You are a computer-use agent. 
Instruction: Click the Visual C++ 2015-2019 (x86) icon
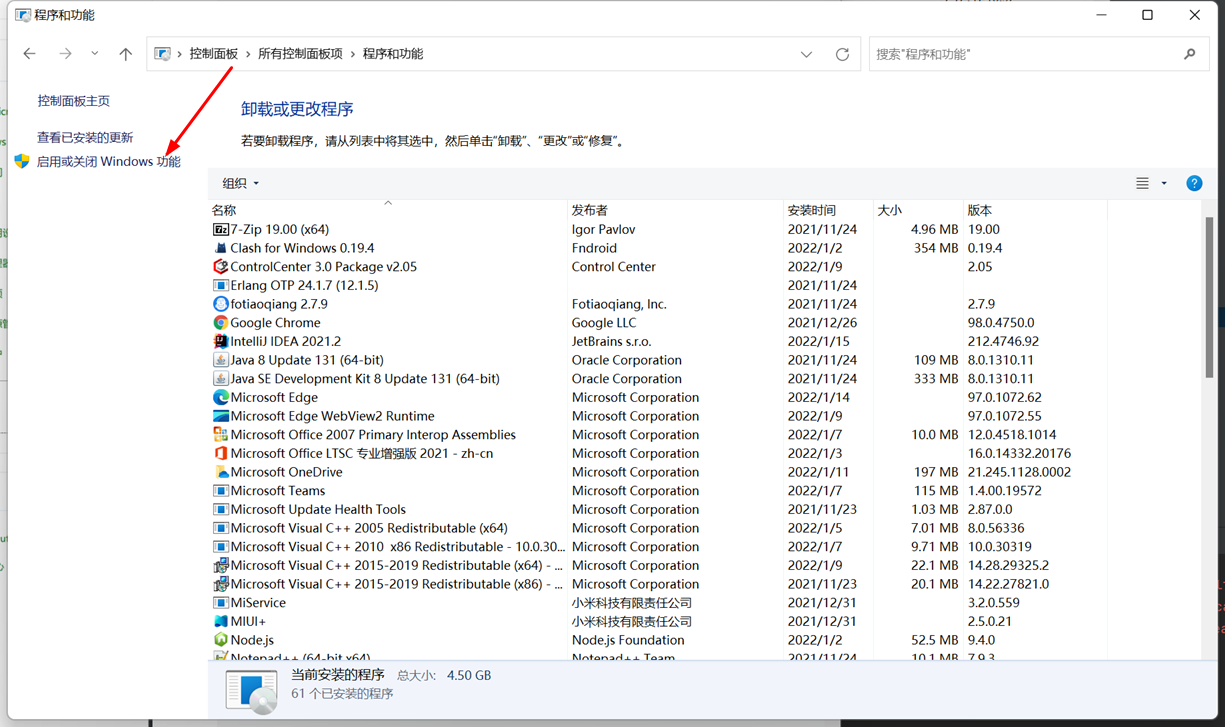[221, 584]
